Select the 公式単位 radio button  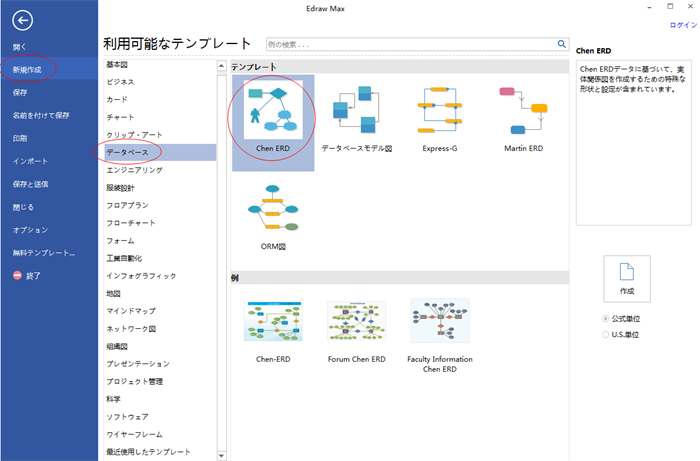point(606,319)
